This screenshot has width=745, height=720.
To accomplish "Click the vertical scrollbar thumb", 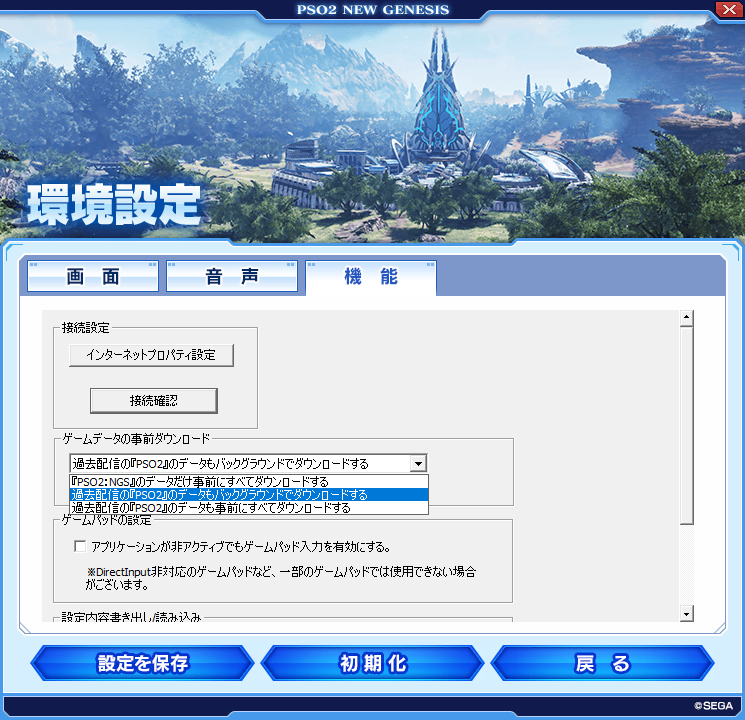I will pos(687,425).
